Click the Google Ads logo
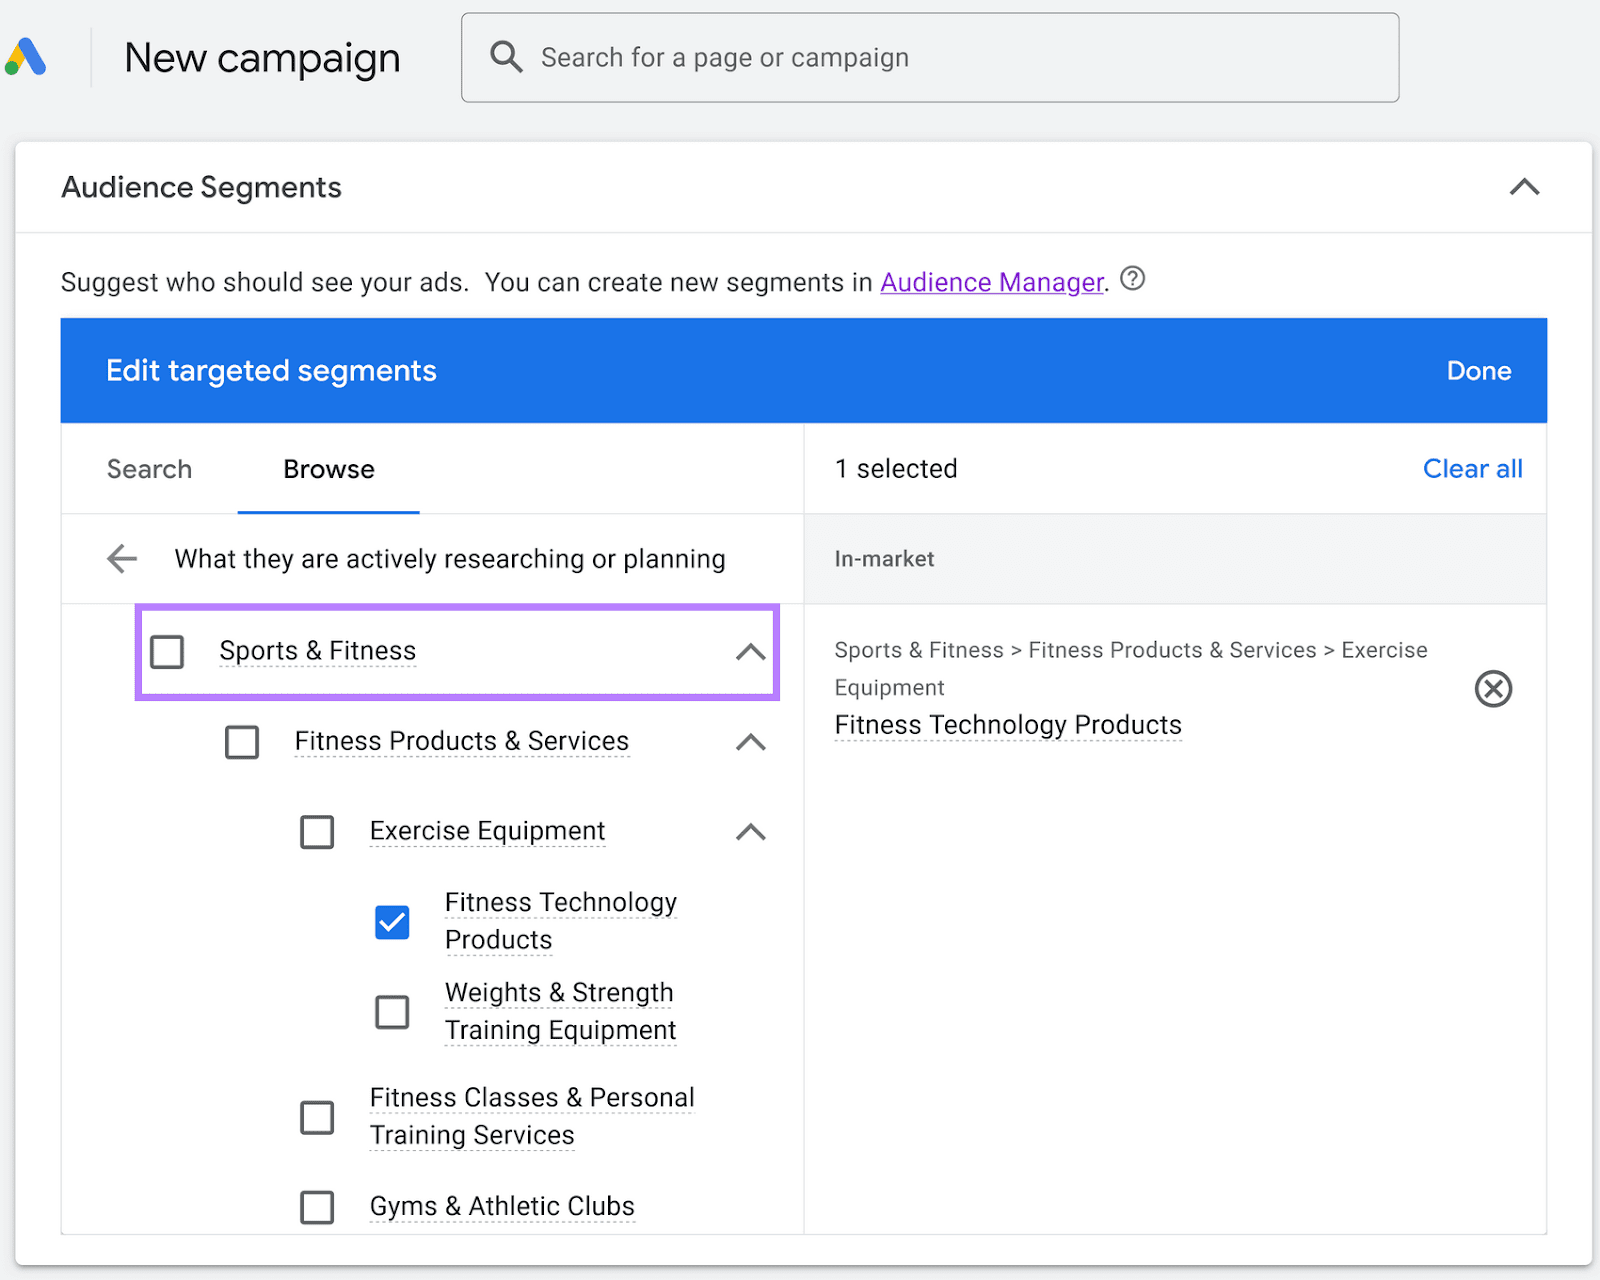 pyautogui.click(x=26, y=58)
